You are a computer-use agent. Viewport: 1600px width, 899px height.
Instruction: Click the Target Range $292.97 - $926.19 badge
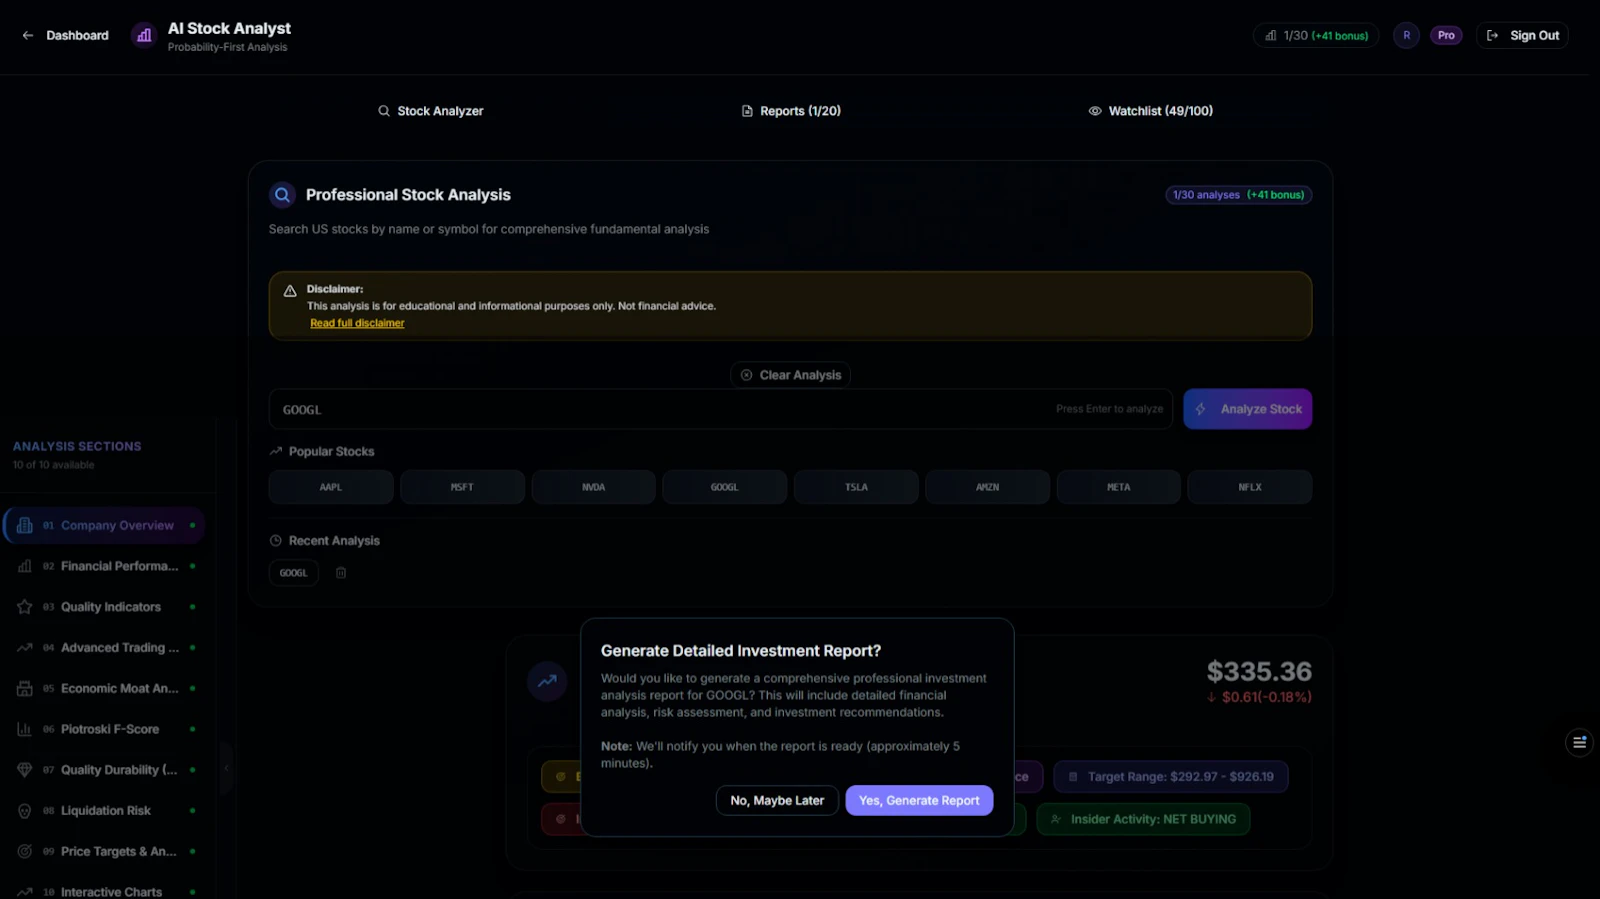click(1171, 777)
